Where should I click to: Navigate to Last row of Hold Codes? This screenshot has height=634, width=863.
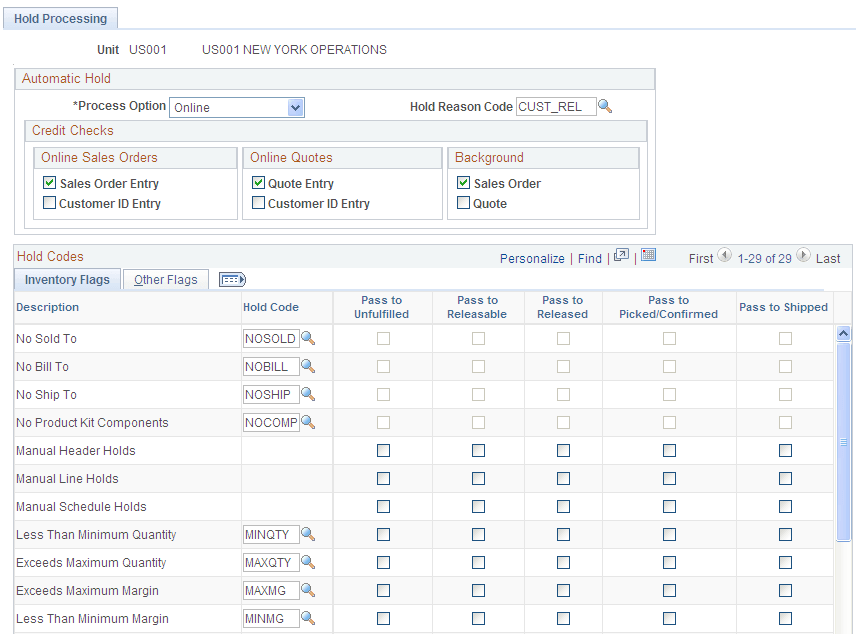coord(830,257)
